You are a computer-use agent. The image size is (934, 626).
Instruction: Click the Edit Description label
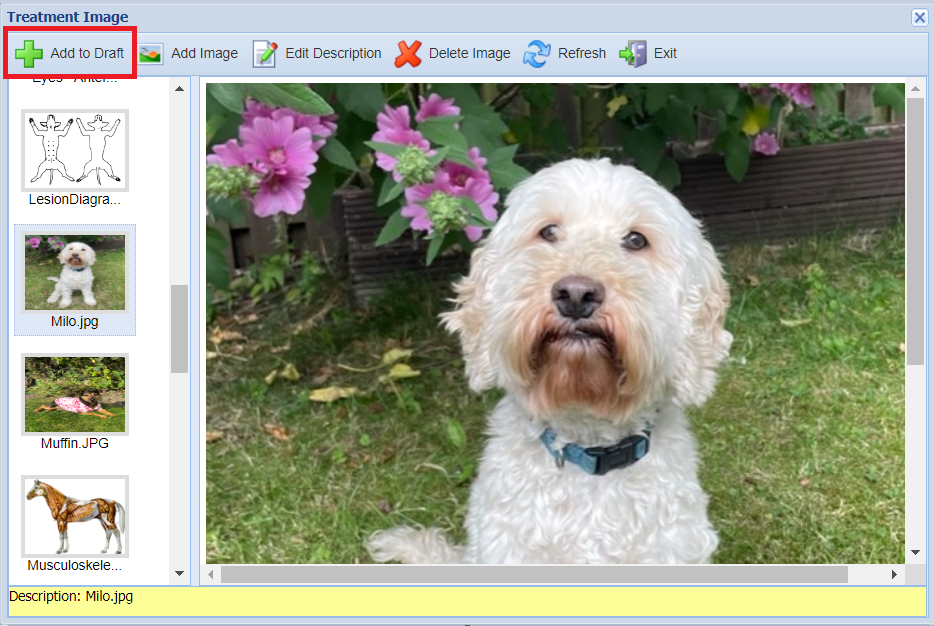click(x=333, y=53)
